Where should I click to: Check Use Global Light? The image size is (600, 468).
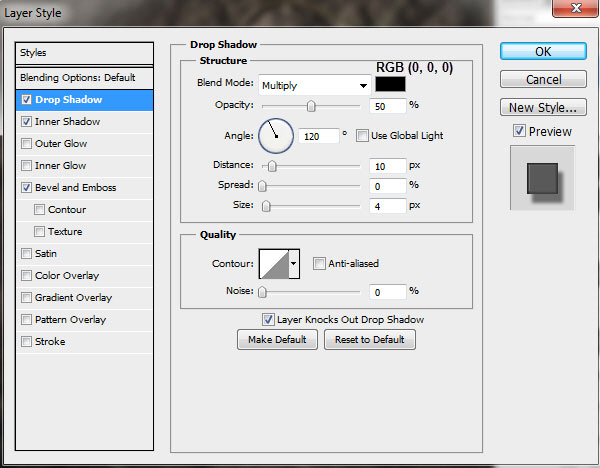point(362,135)
